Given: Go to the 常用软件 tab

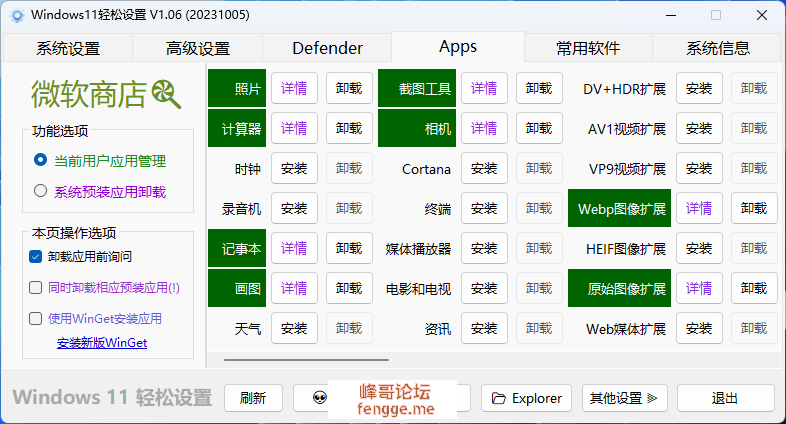Looking at the screenshot, I should pos(587,48).
